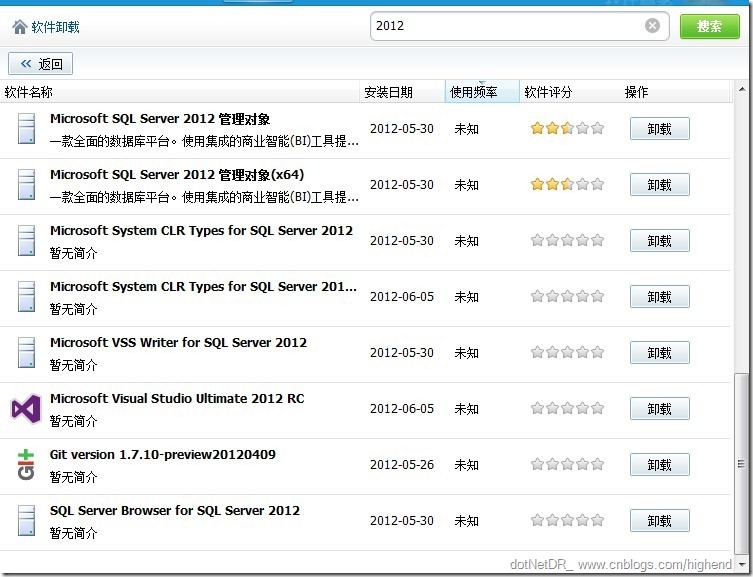The image size is (753, 577).
Task: Click 未知 frequency in Visual Studio row
Action: coord(466,409)
